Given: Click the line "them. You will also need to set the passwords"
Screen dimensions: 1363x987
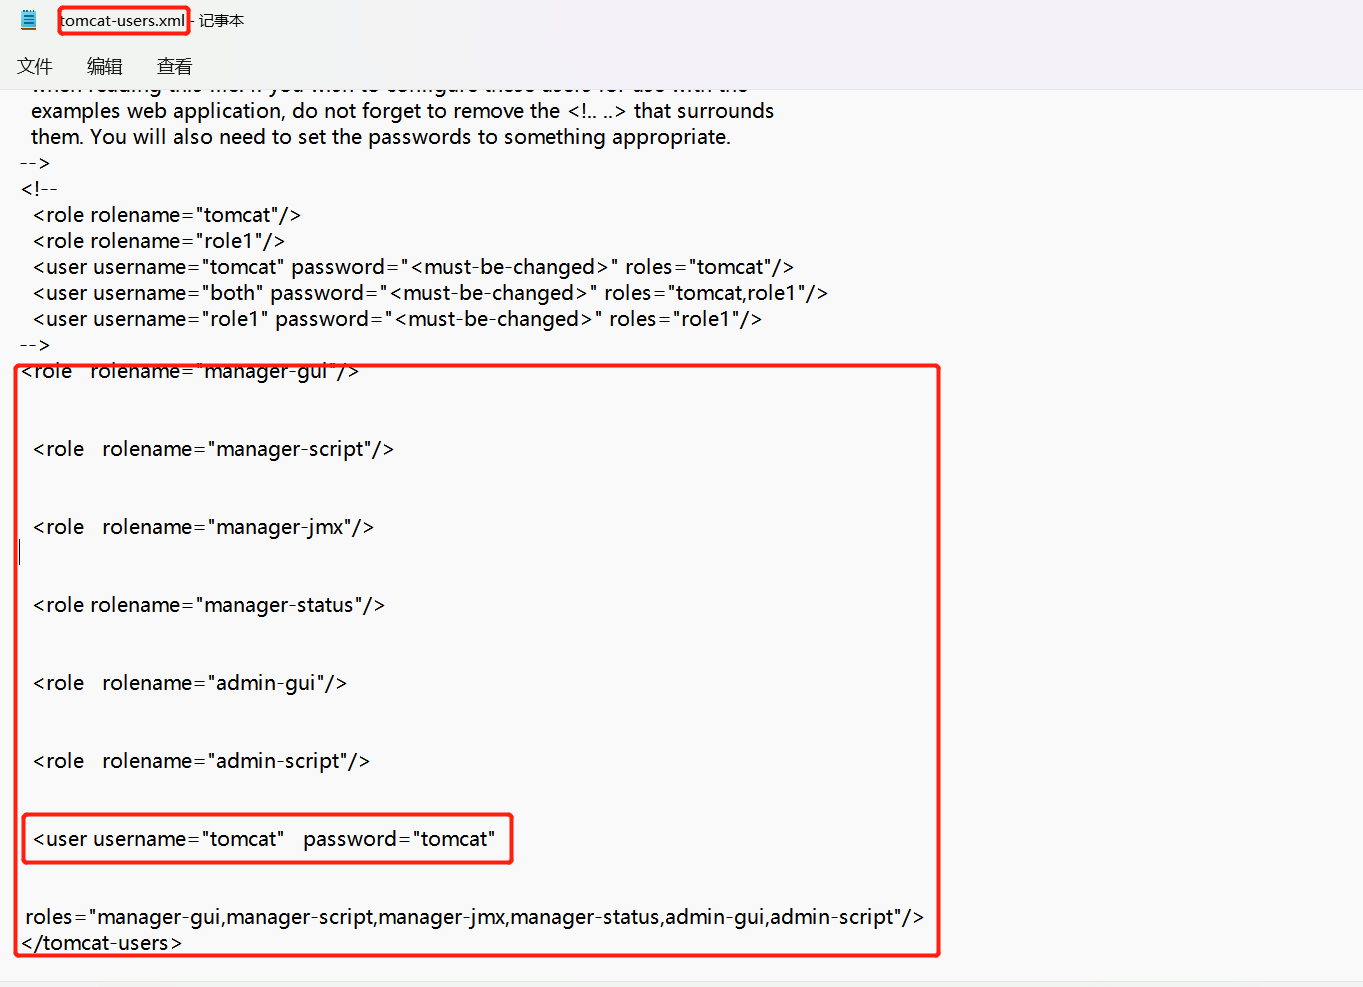Looking at the screenshot, I should pos(380,137).
